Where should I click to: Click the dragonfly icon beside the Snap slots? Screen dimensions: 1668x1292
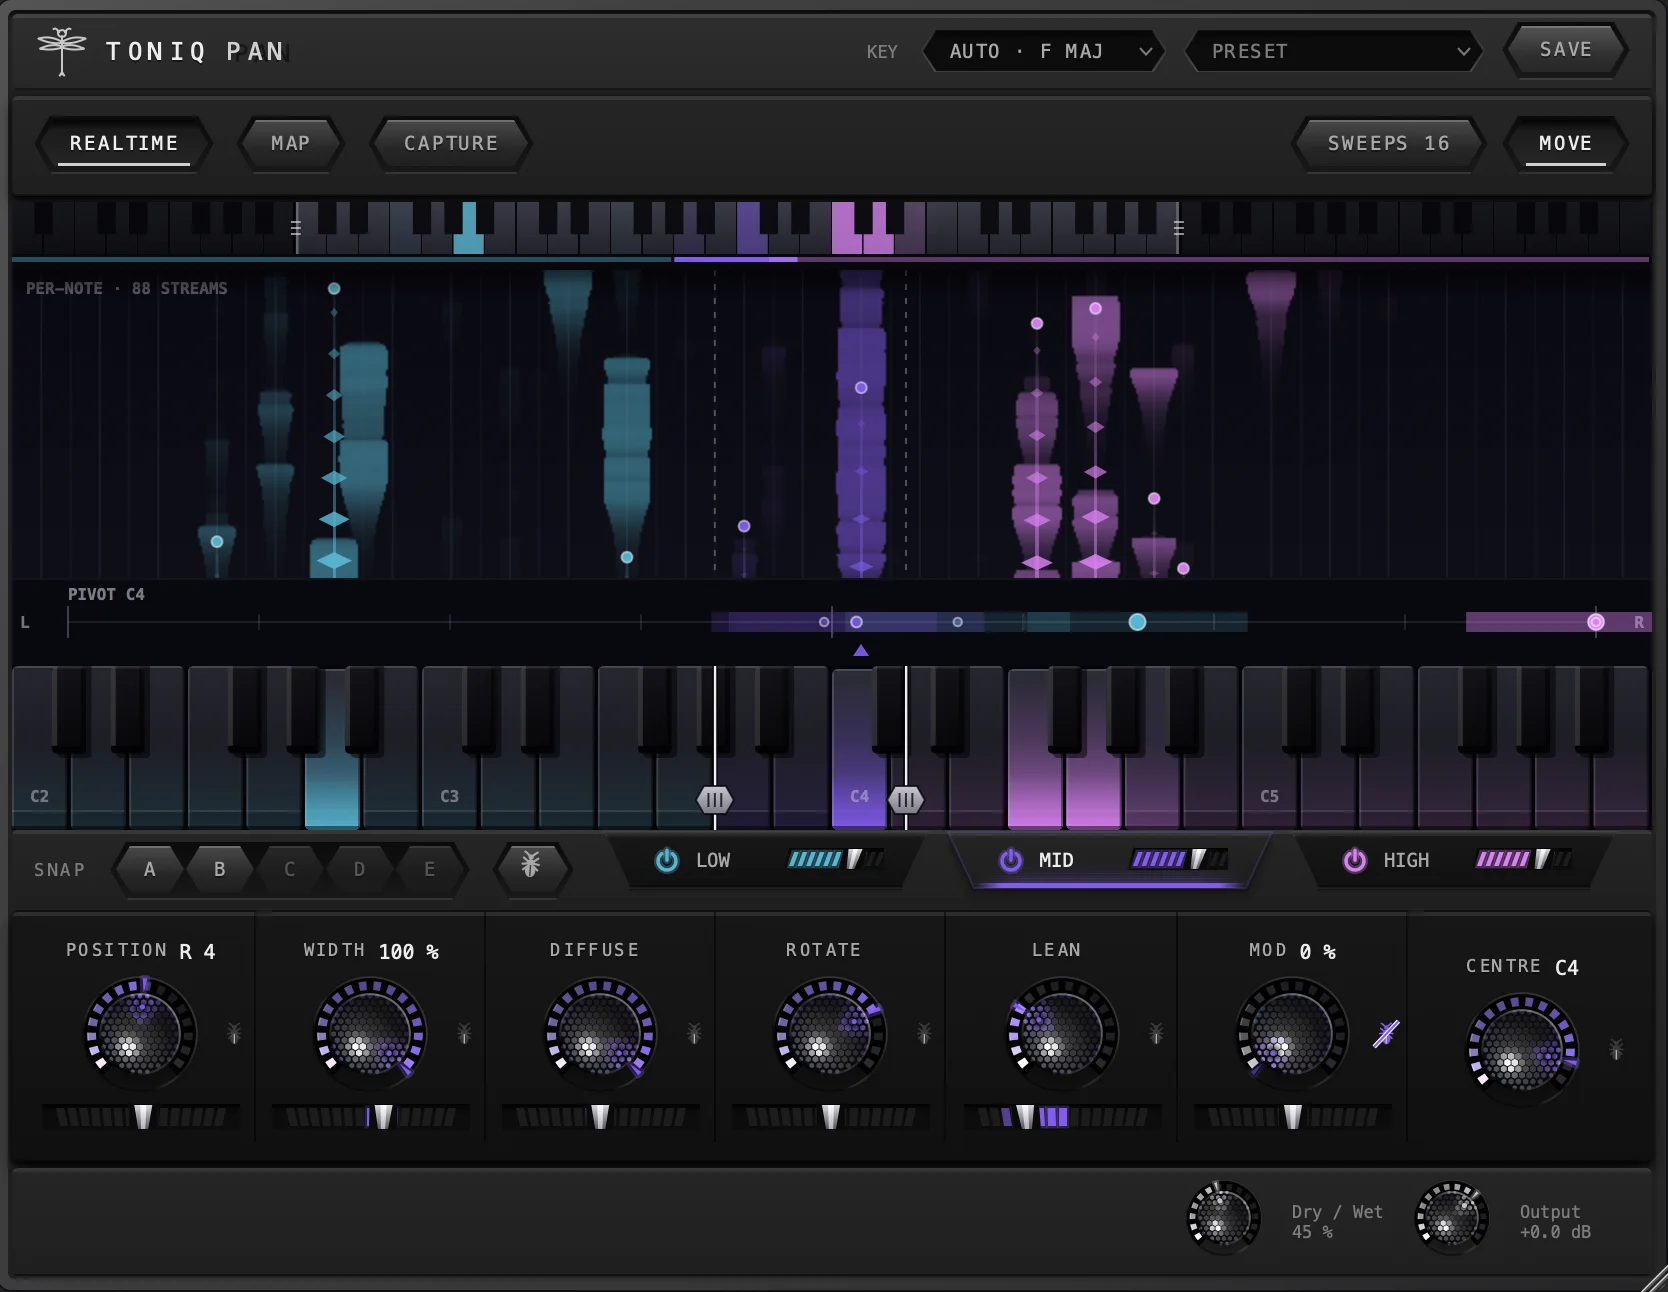pyautogui.click(x=531, y=866)
